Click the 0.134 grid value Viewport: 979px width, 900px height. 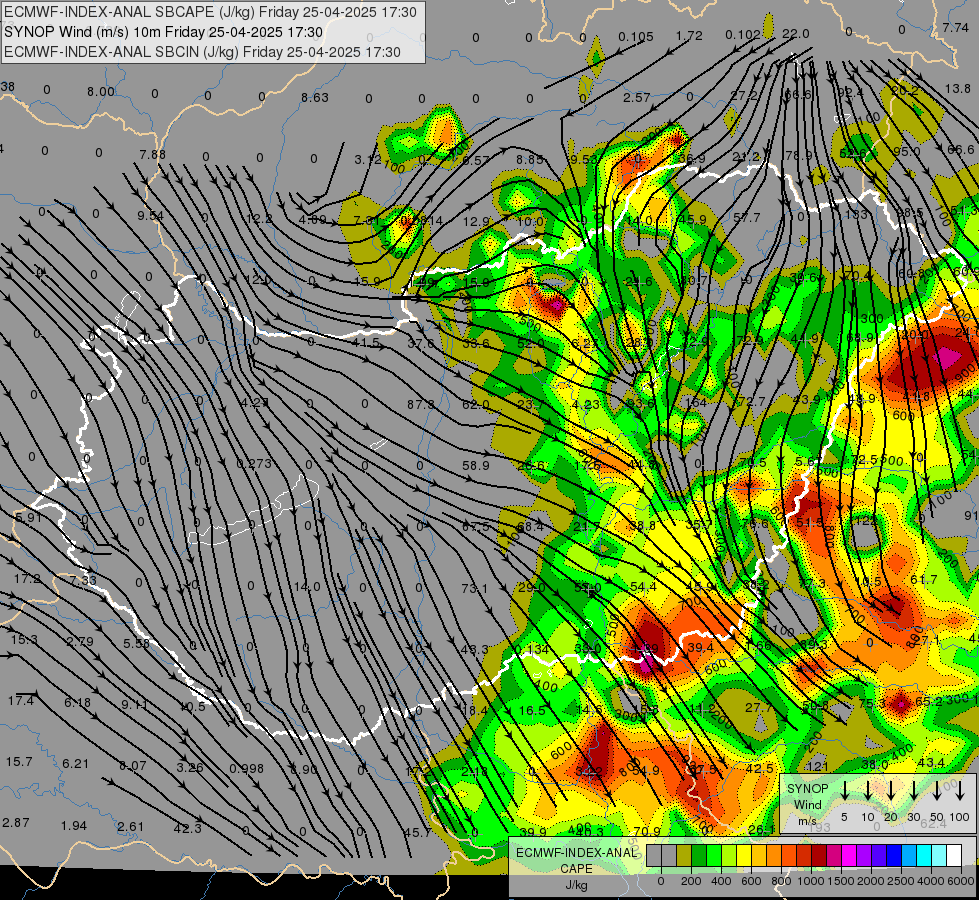(531, 650)
